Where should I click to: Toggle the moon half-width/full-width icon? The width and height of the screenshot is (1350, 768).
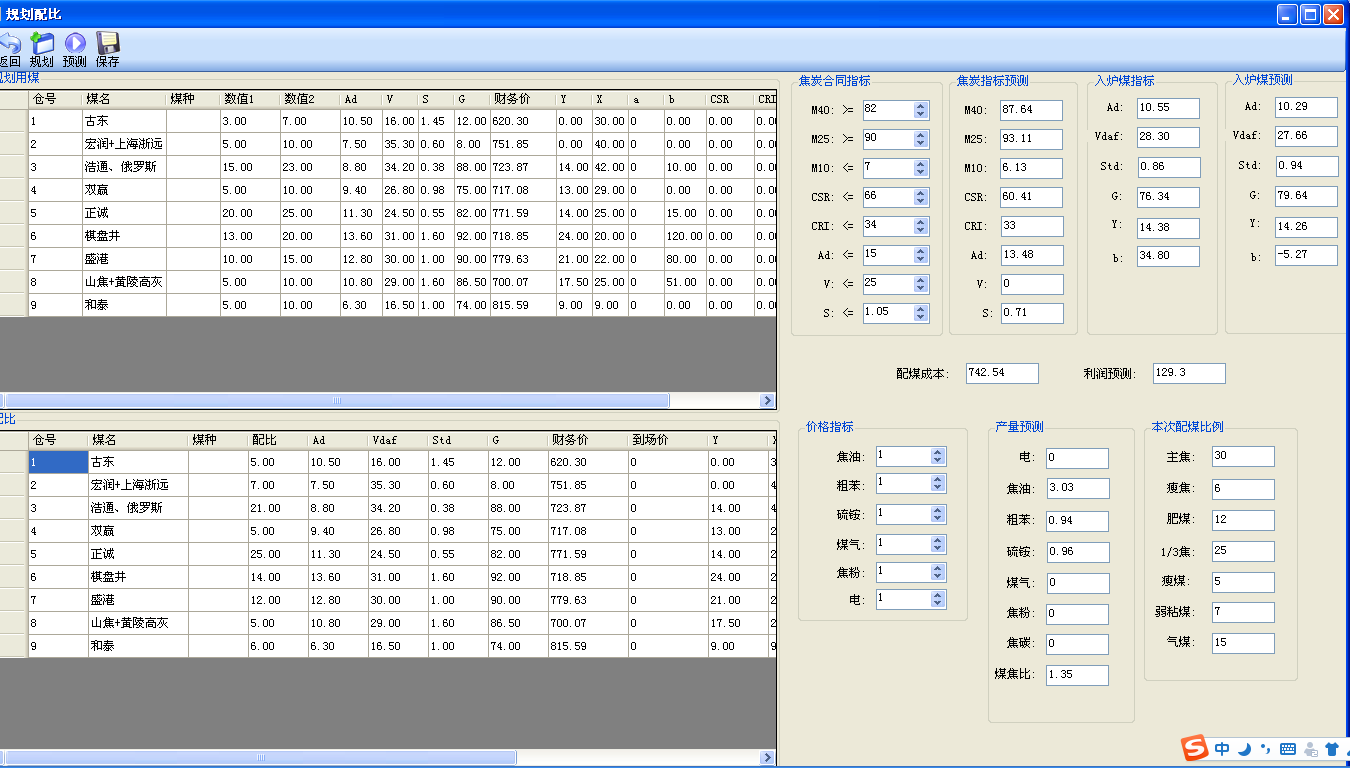(x=1244, y=749)
